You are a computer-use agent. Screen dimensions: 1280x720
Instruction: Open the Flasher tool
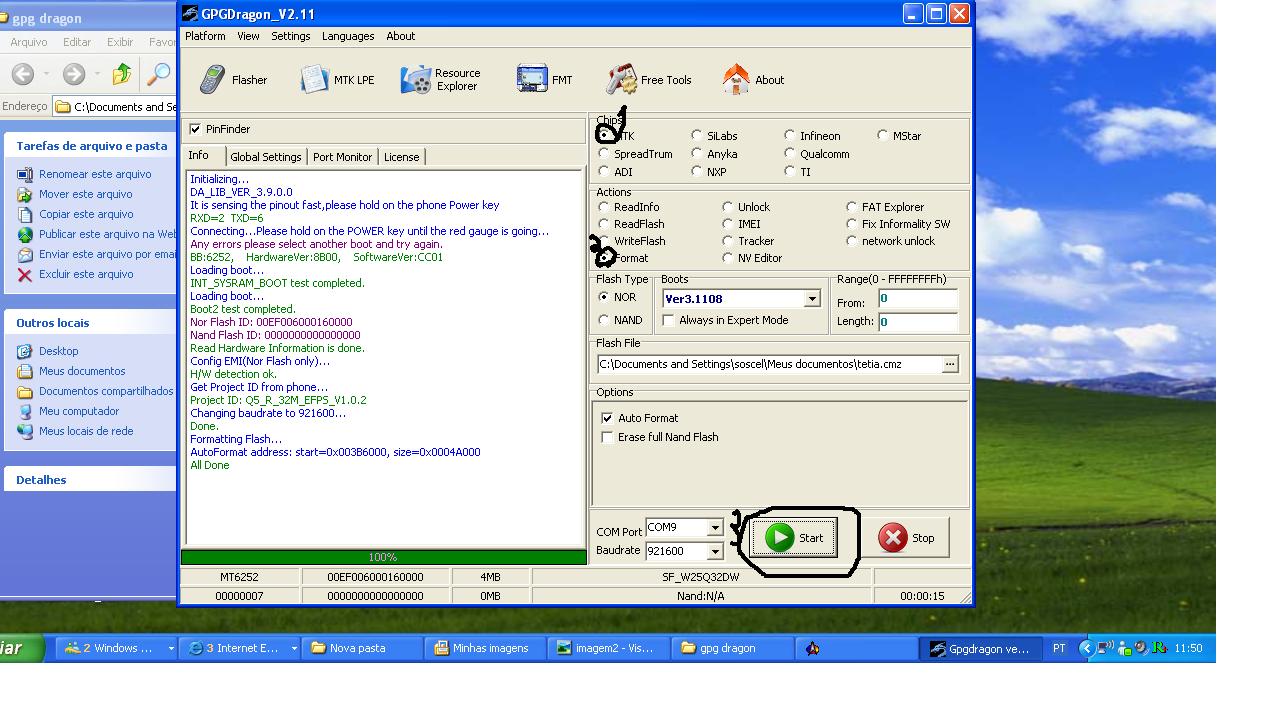233,80
